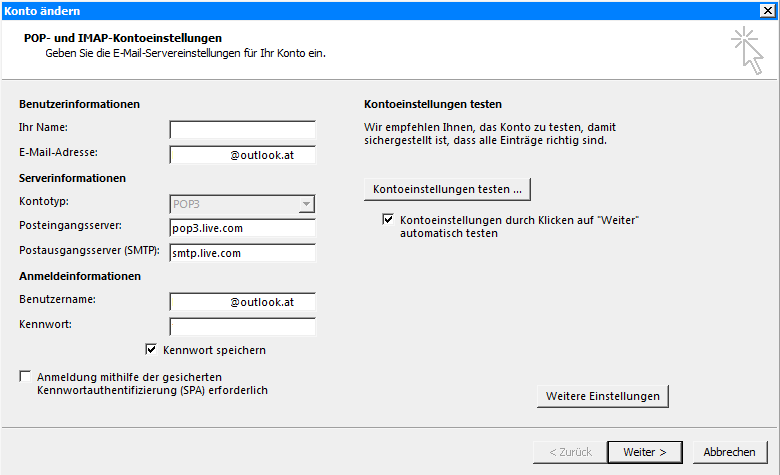Enable SPA Anmeldung checkbox

click(25, 377)
